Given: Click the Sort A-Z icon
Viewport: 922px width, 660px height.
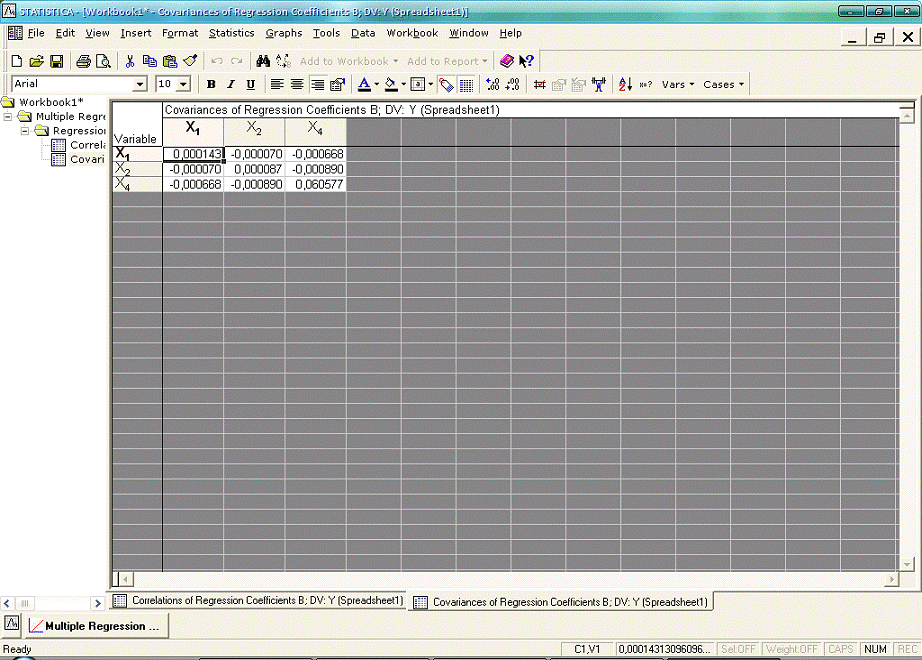Looking at the screenshot, I should click(625, 85).
